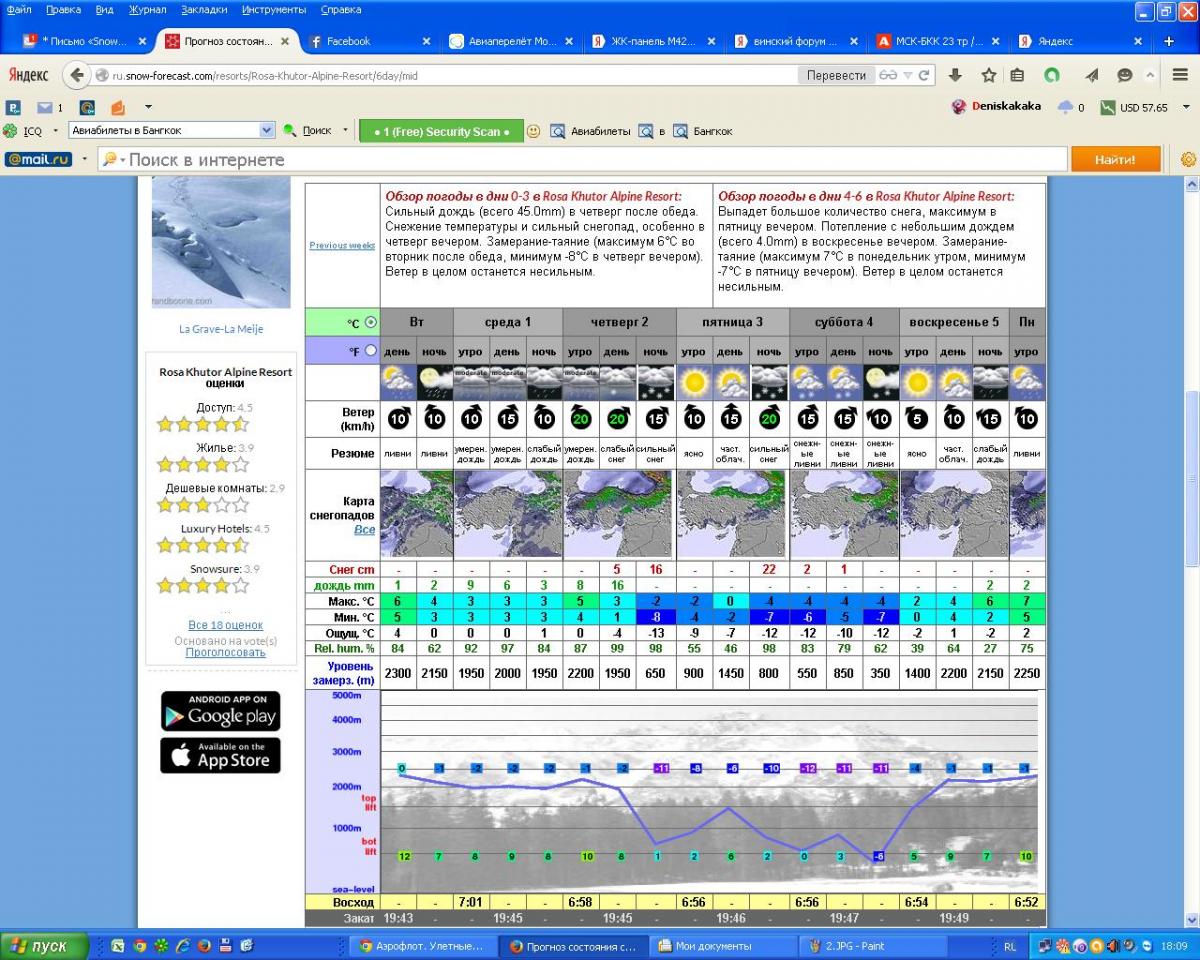Click the ICQ flower icon

pos(10,131)
